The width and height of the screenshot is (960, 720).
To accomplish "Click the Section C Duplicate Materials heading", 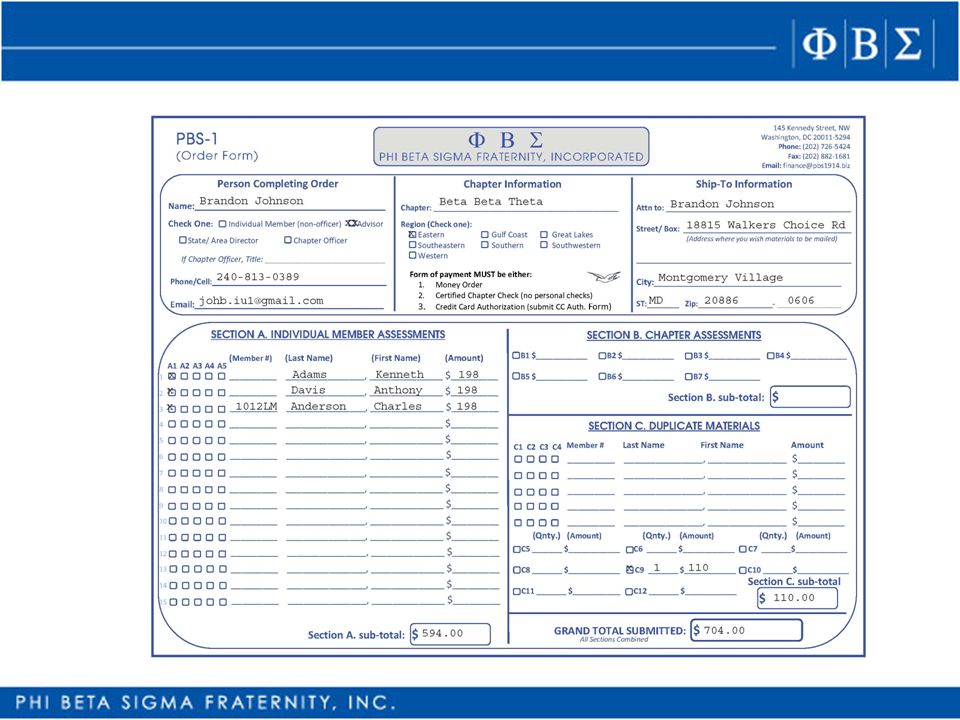I will (674, 426).
